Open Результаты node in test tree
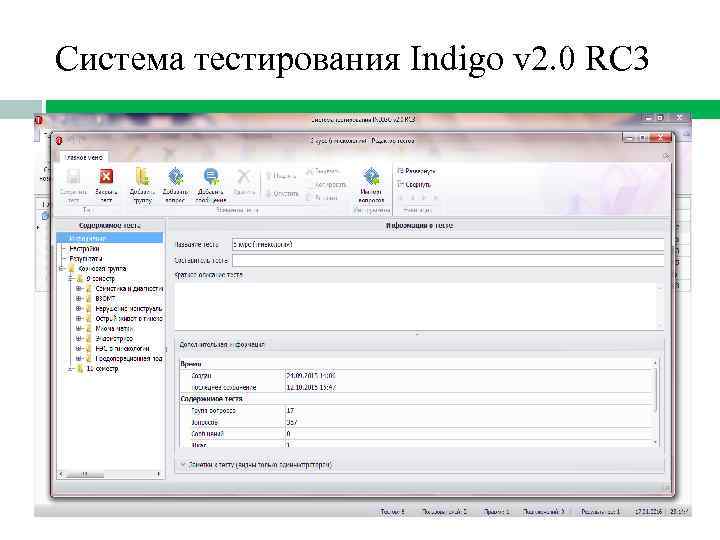The height and width of the screenshot is (540, 720). pos(86,259)
